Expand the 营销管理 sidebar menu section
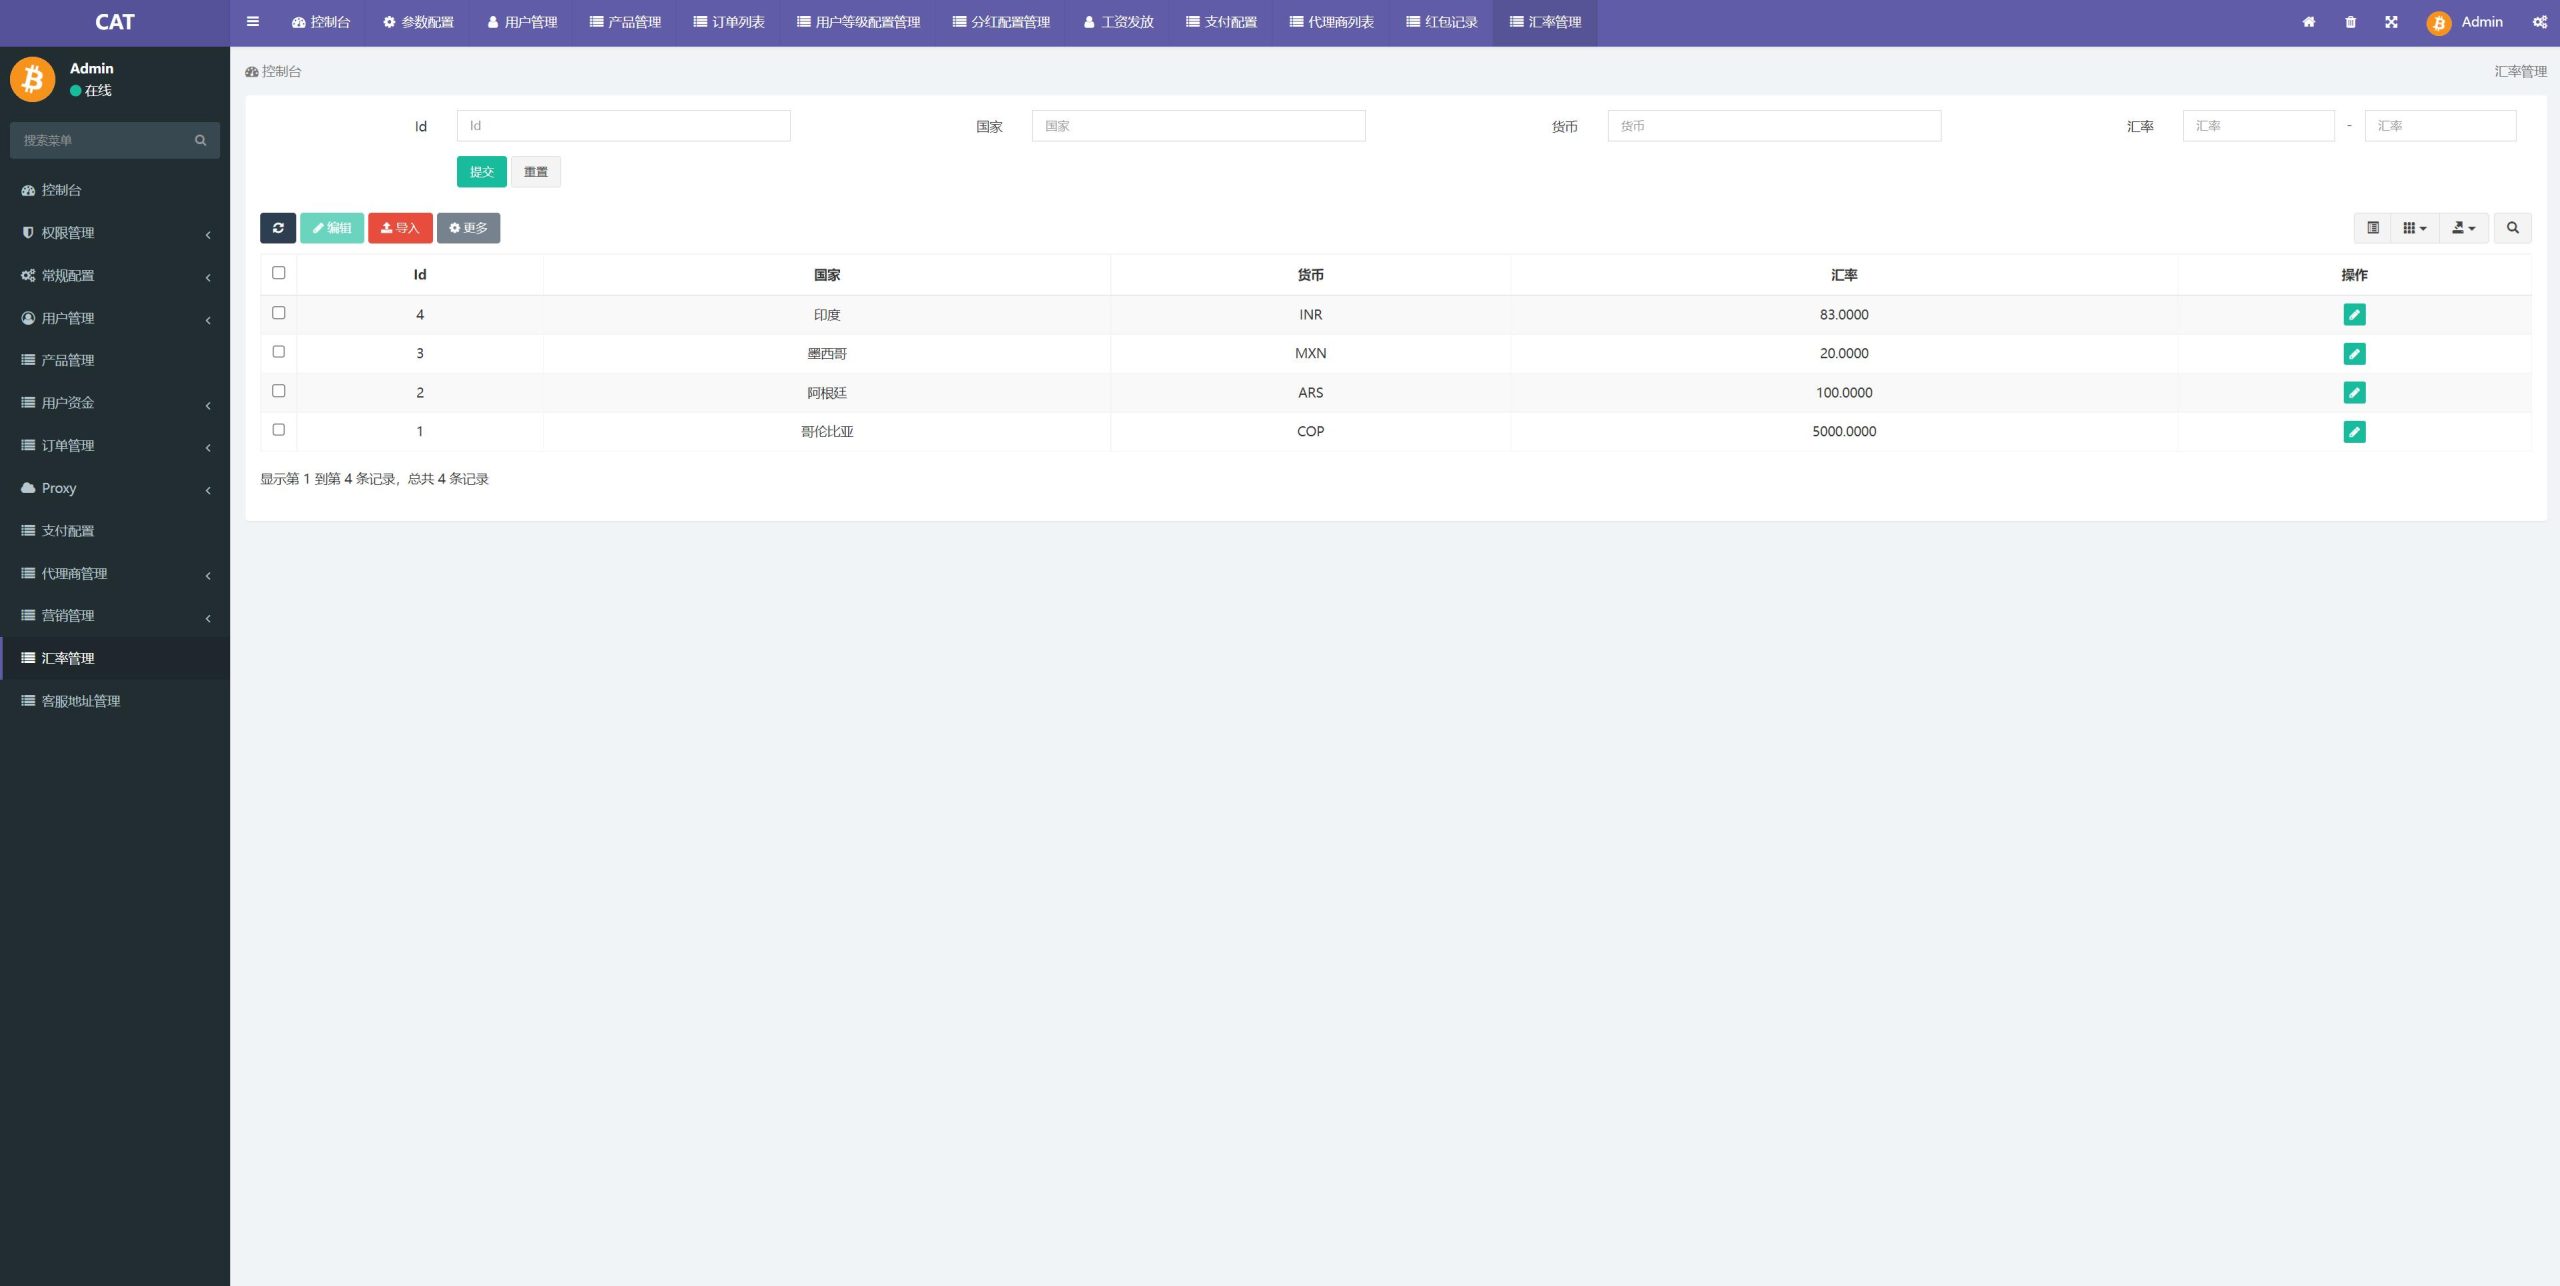The image size is (2560, 1286). pos(113,613)
